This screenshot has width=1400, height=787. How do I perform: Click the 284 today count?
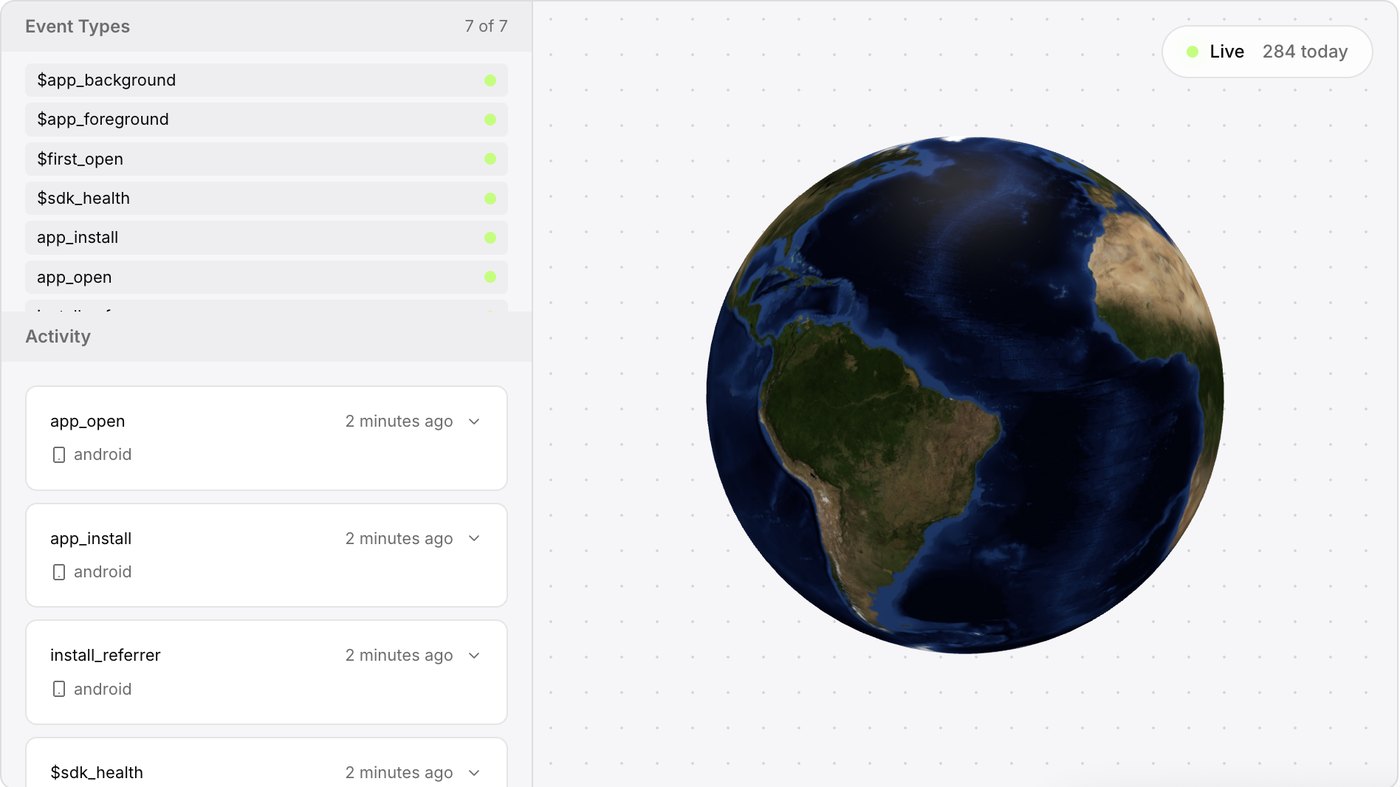1305,52
